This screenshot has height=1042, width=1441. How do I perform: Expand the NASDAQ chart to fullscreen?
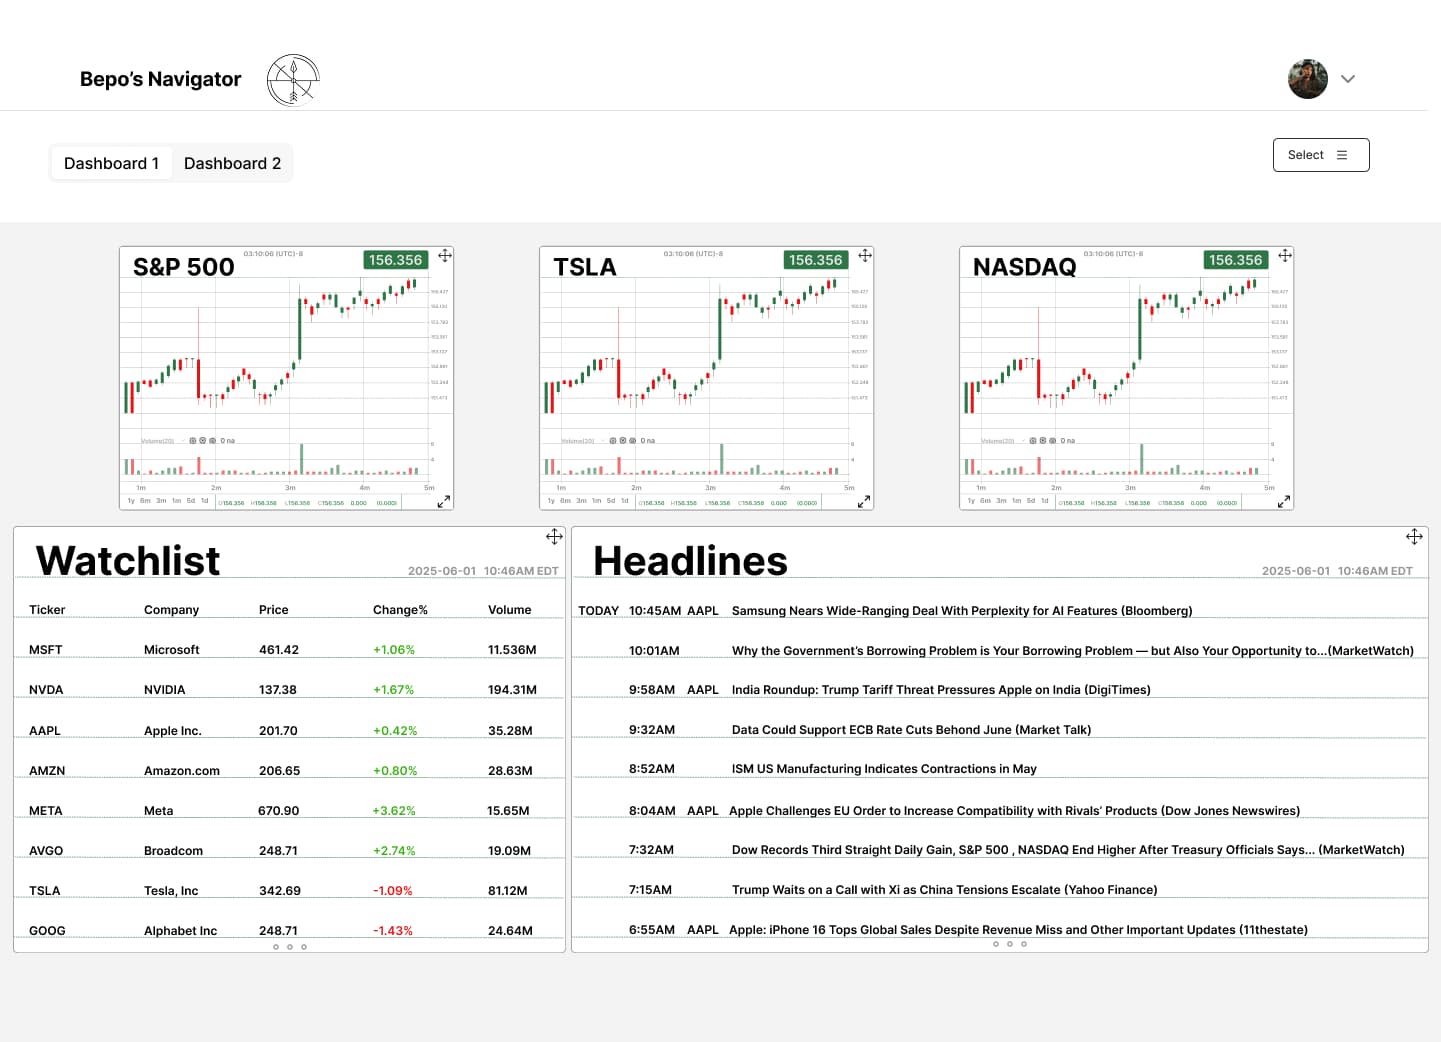tap(1284, 502)
